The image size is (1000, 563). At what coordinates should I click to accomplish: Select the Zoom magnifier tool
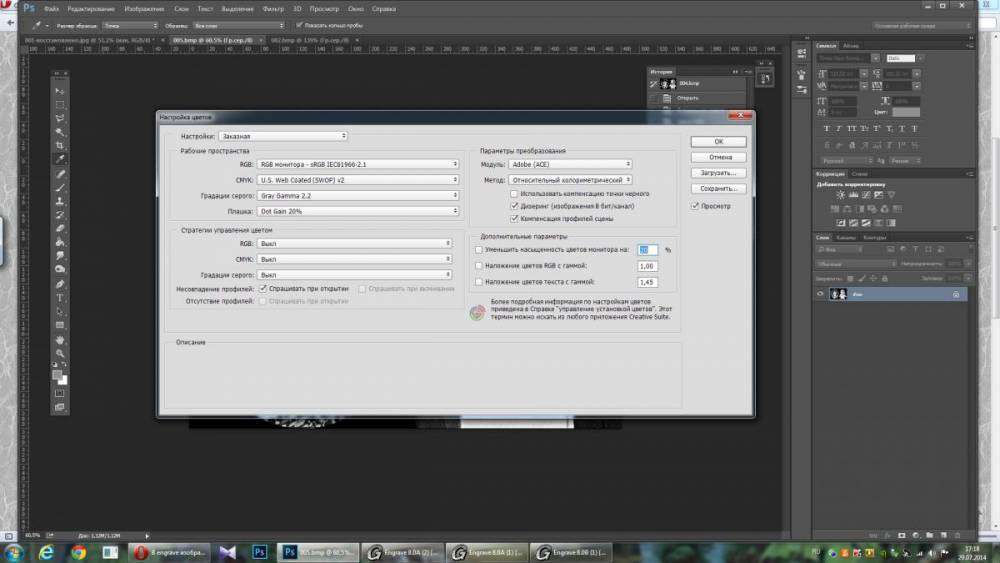pyautogui.click(x=60, y=353)
